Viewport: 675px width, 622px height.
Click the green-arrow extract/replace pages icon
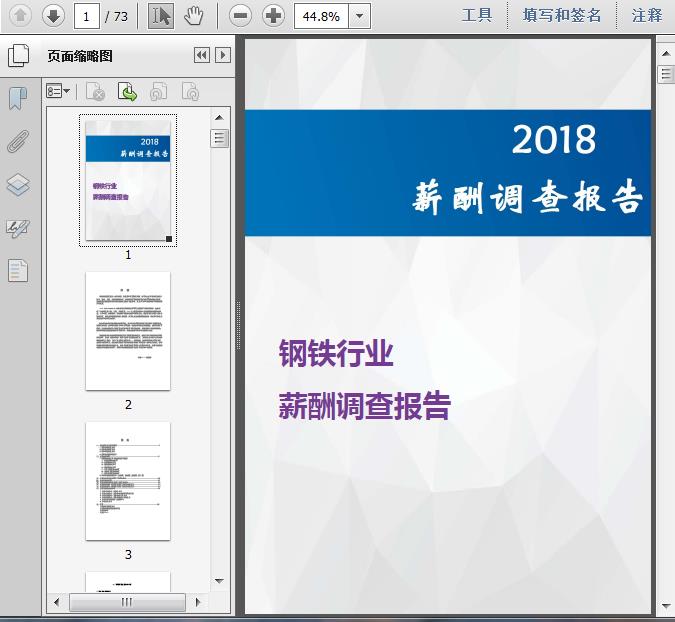[x=127, y=92]
